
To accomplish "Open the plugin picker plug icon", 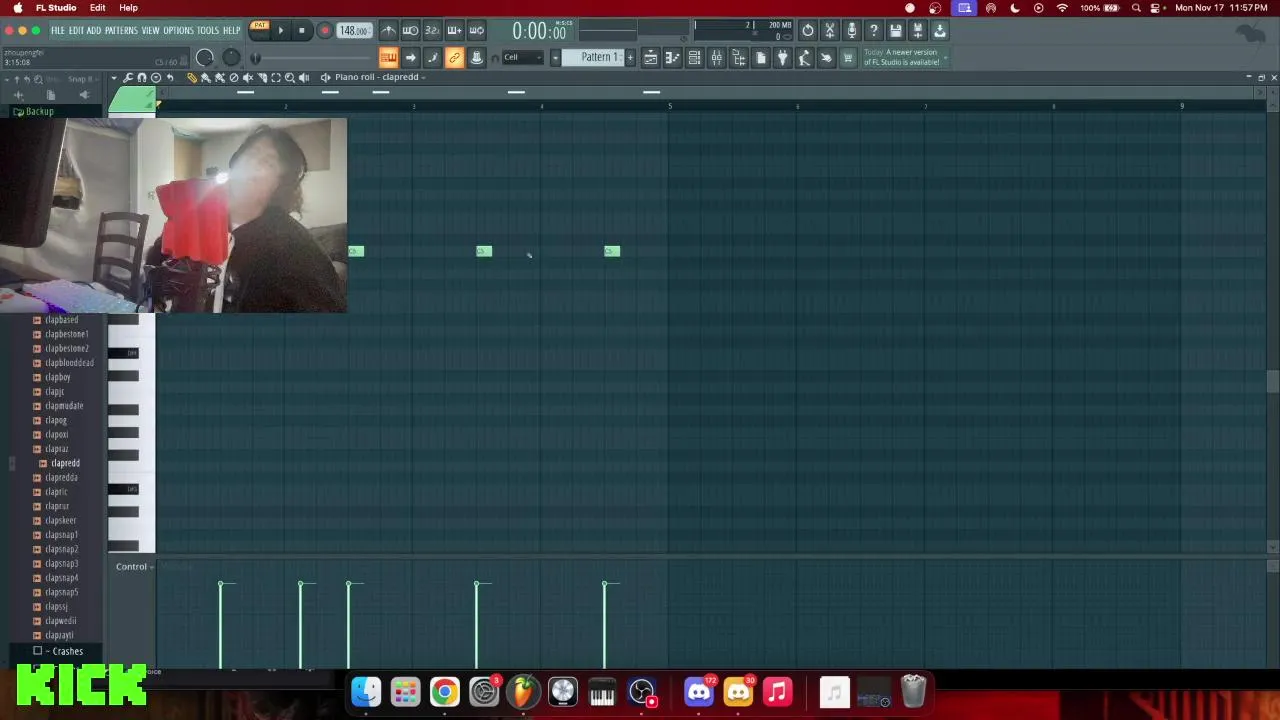I will [783, 58].
